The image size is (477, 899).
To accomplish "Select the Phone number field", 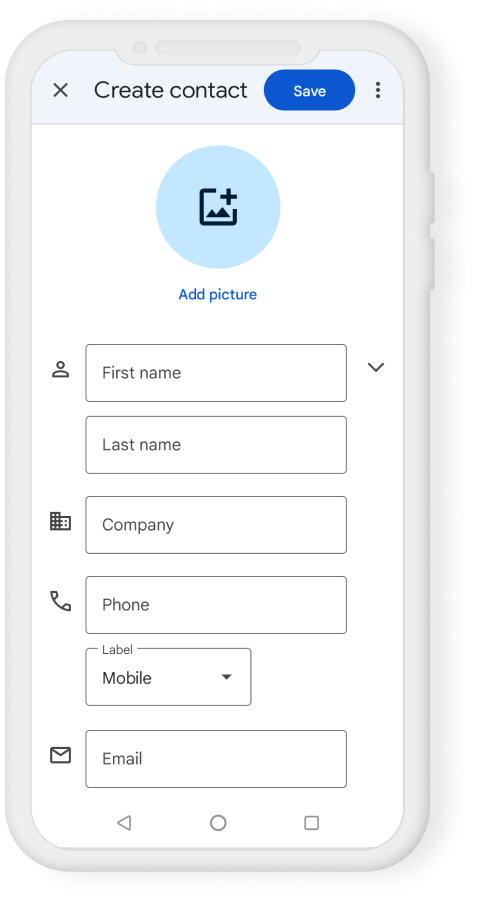I will click(216, 605).
